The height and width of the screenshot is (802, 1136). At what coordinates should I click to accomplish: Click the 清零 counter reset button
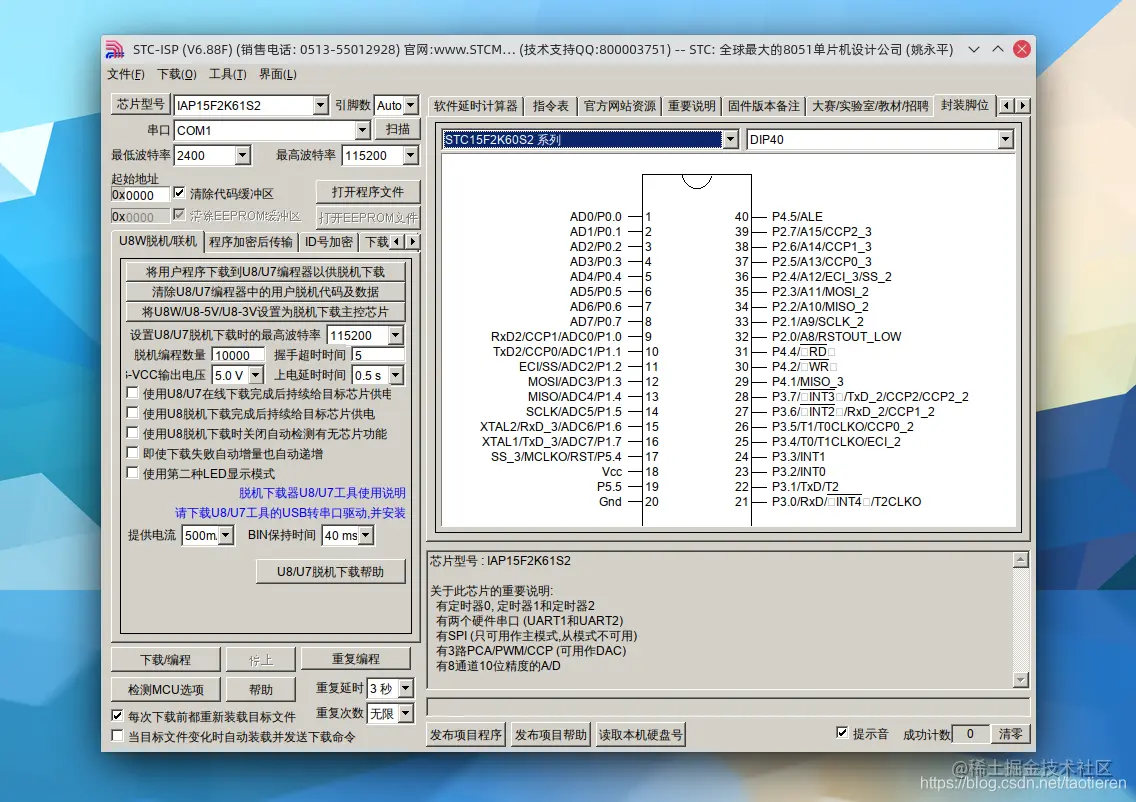(x=1010, y=734)
